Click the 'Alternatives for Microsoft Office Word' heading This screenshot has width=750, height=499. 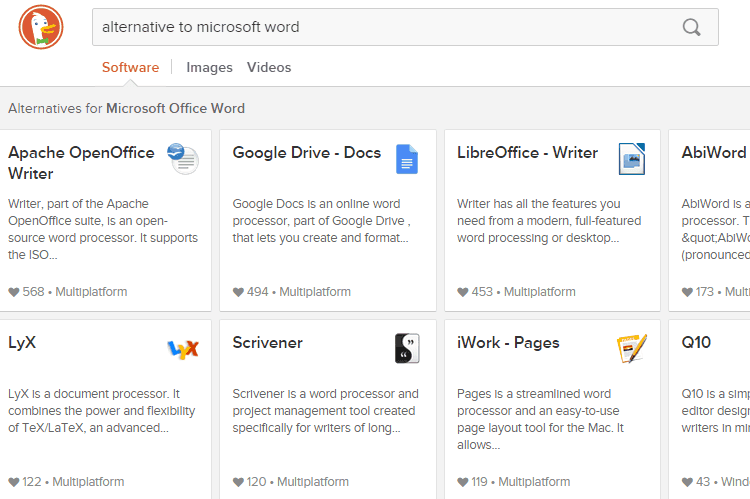126,109
